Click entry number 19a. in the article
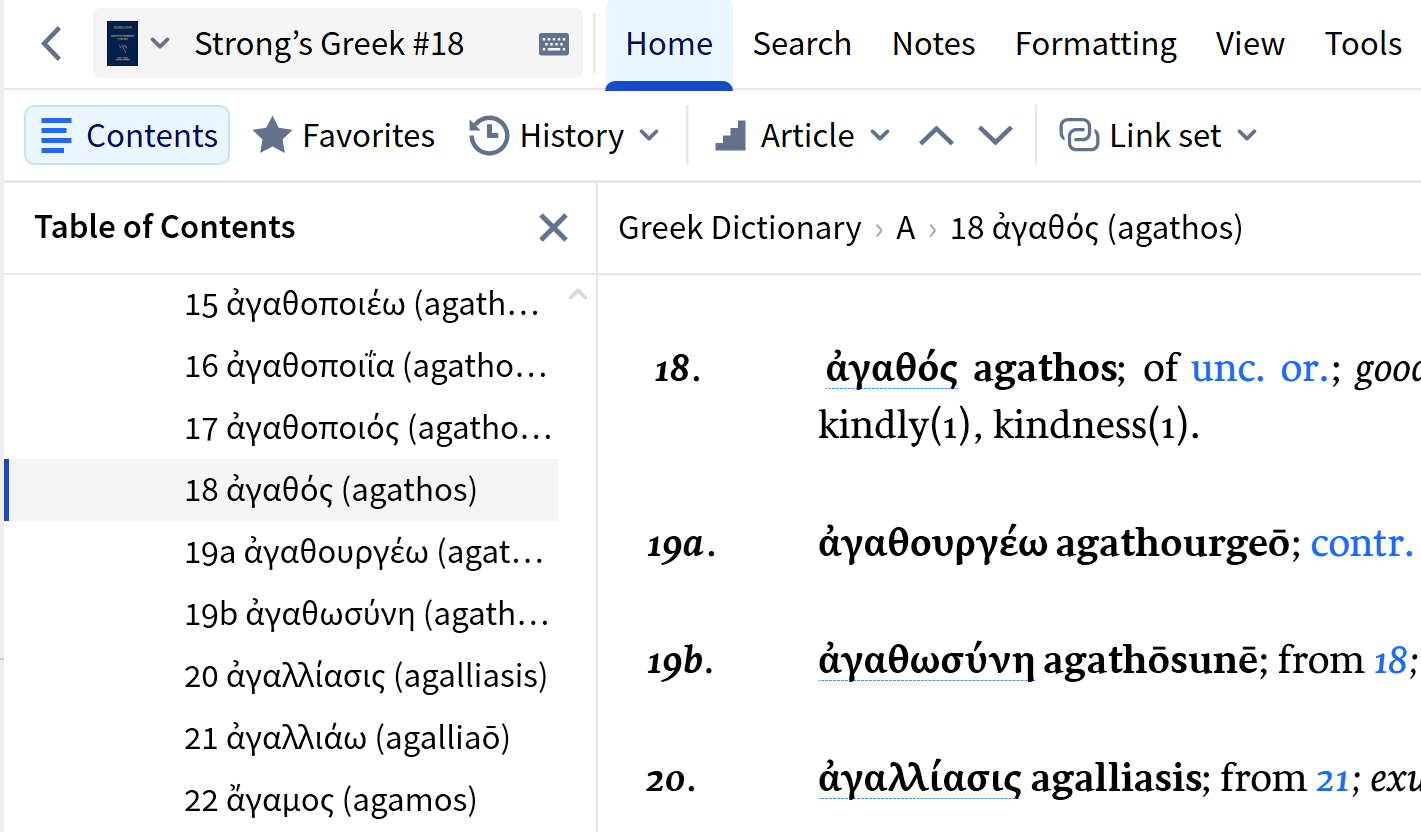Viewport: 1421px width, 832px height. pyautogui.click(x=681, y=546)
